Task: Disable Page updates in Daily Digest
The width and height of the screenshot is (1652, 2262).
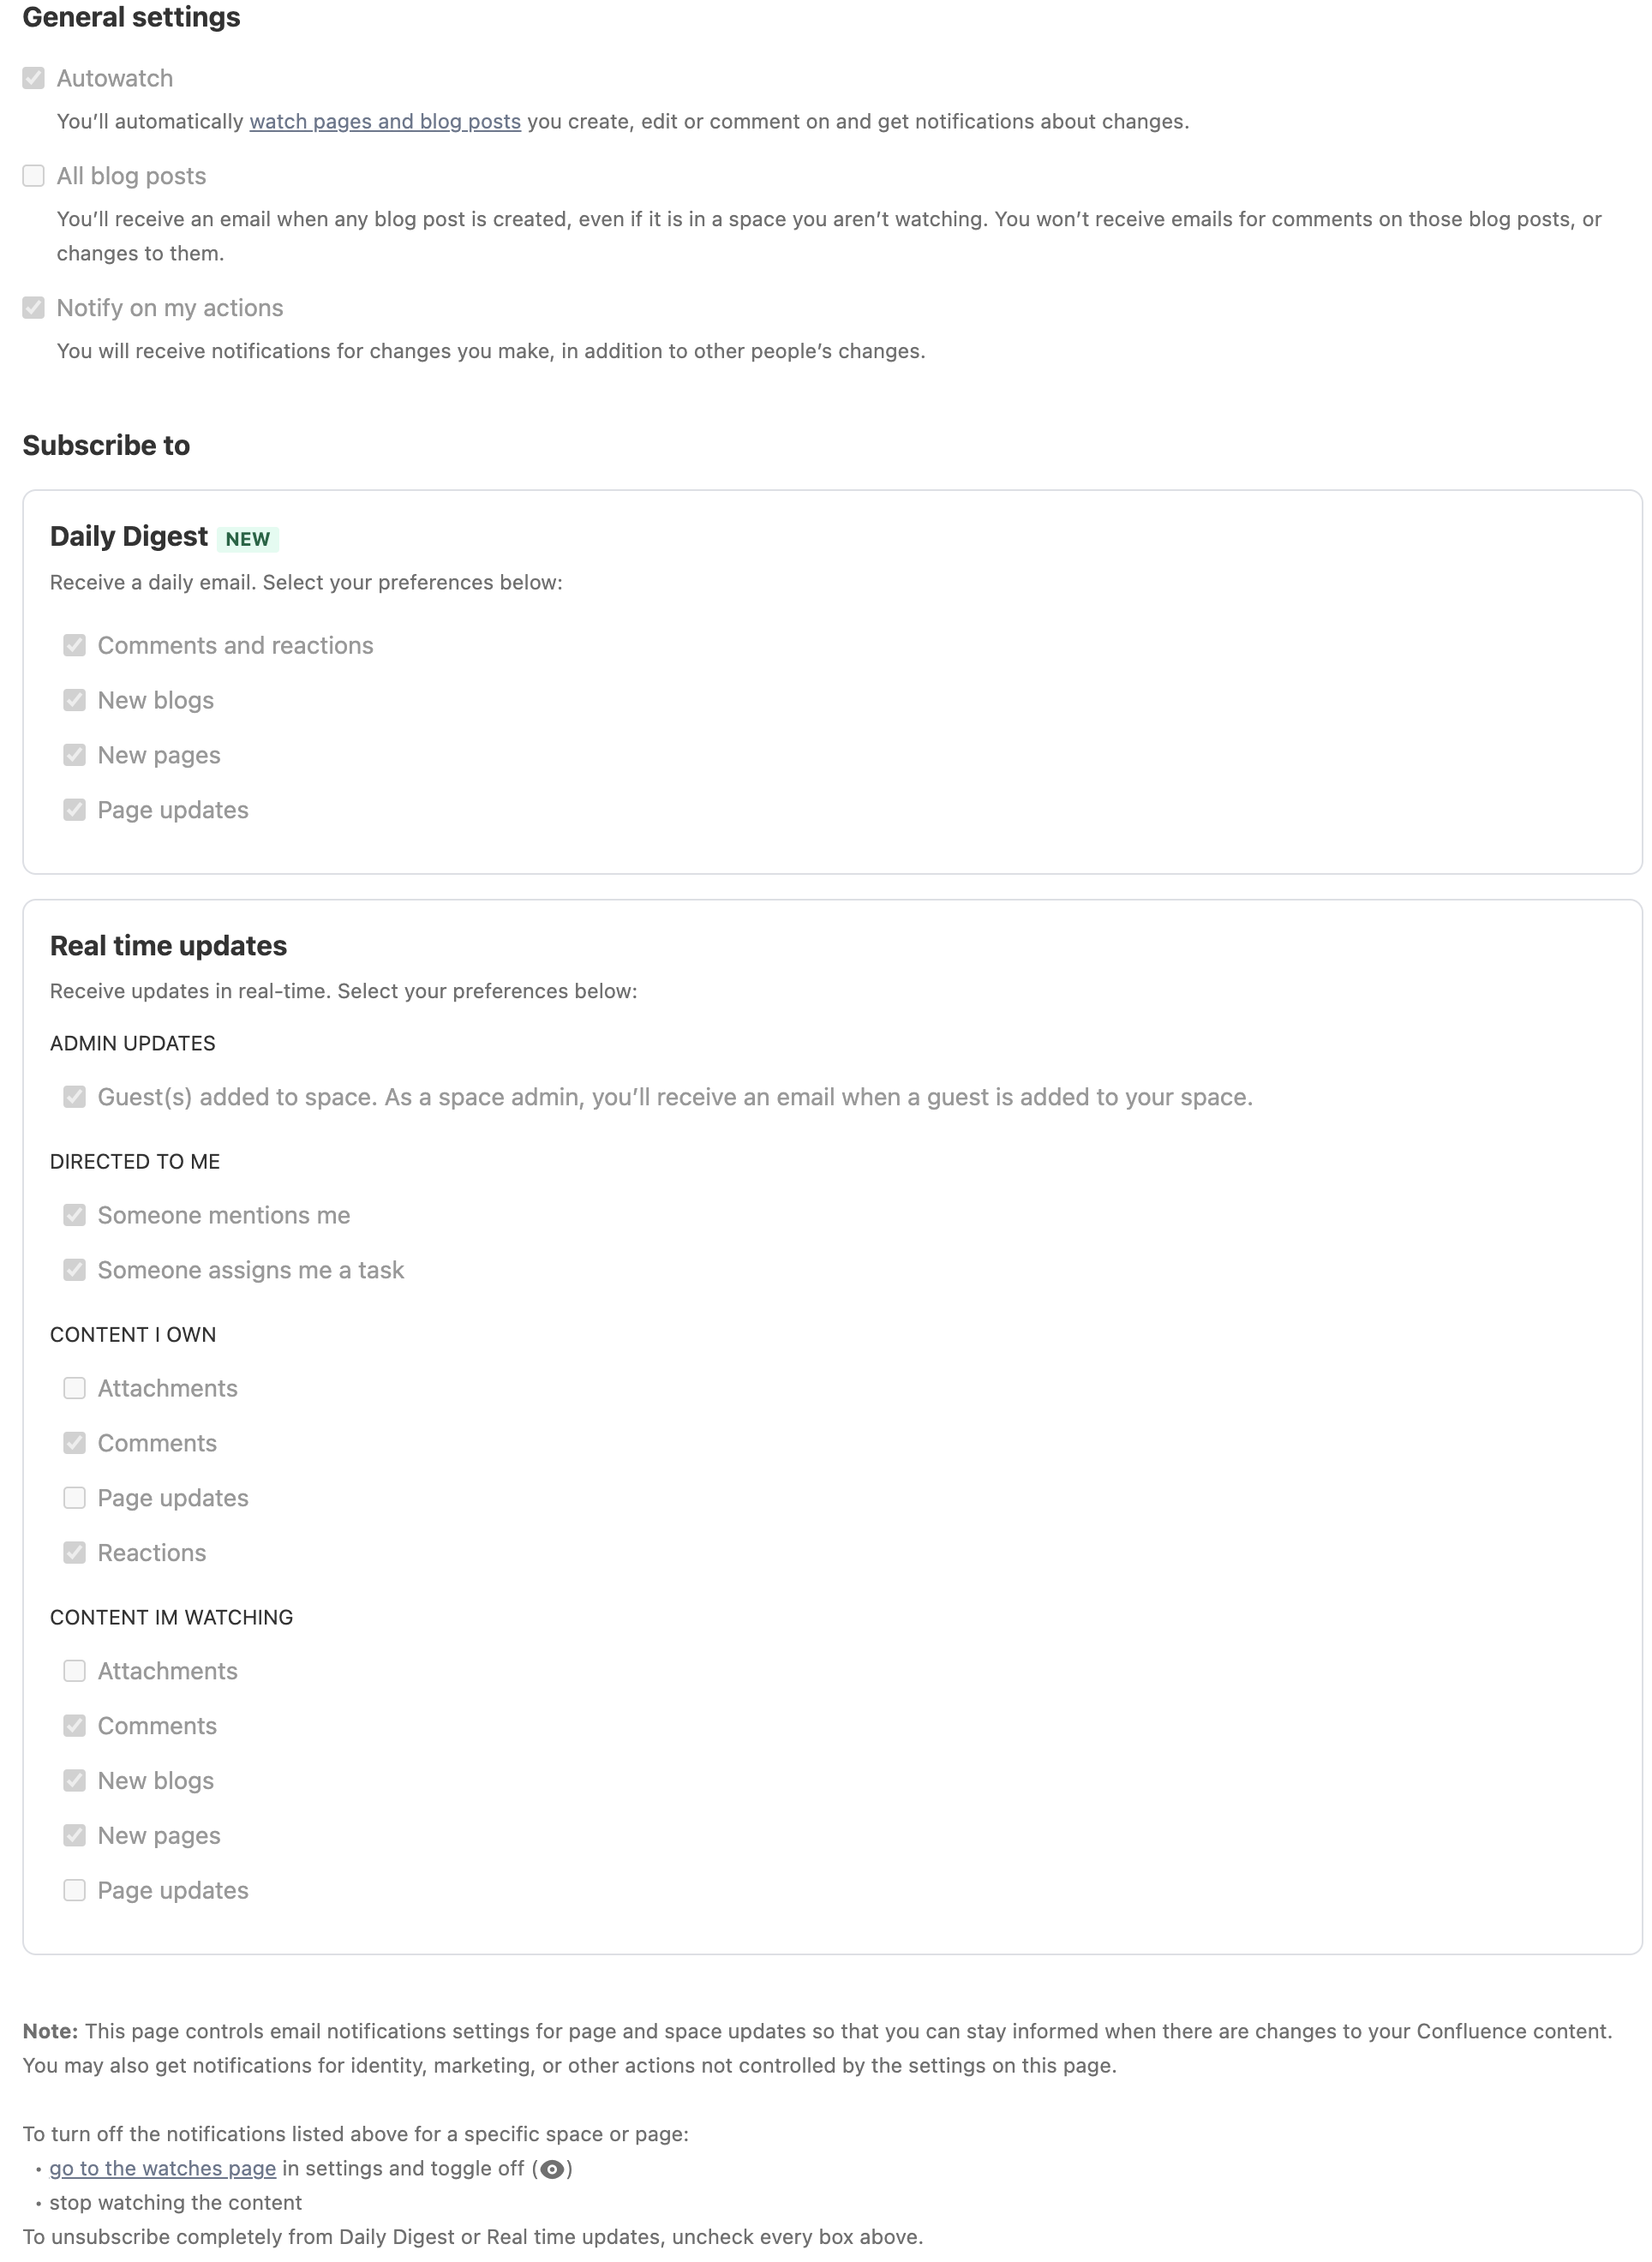Action: (75, 810)
